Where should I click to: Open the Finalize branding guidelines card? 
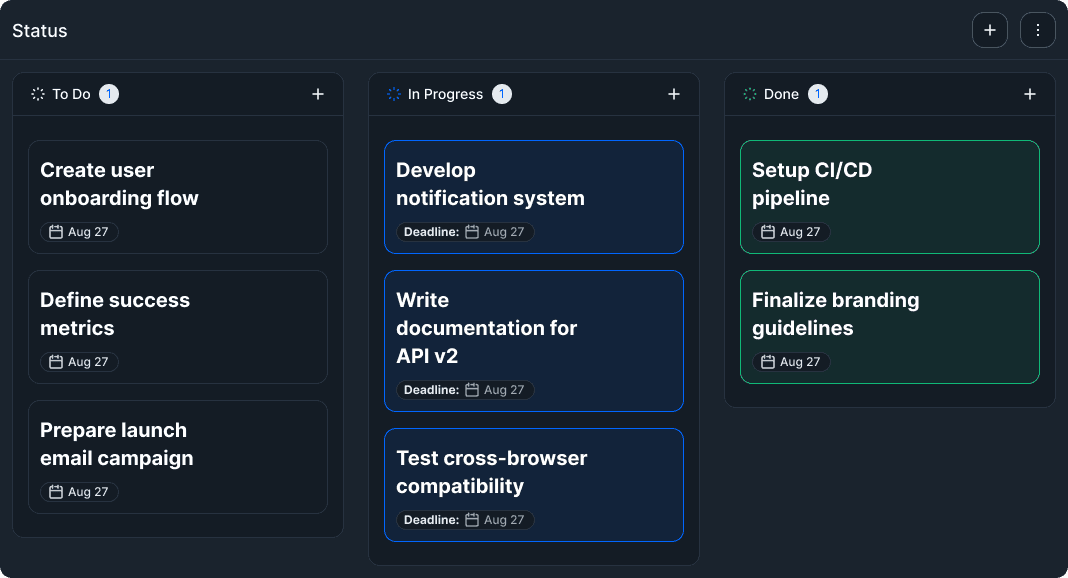[x=890, y=314]
